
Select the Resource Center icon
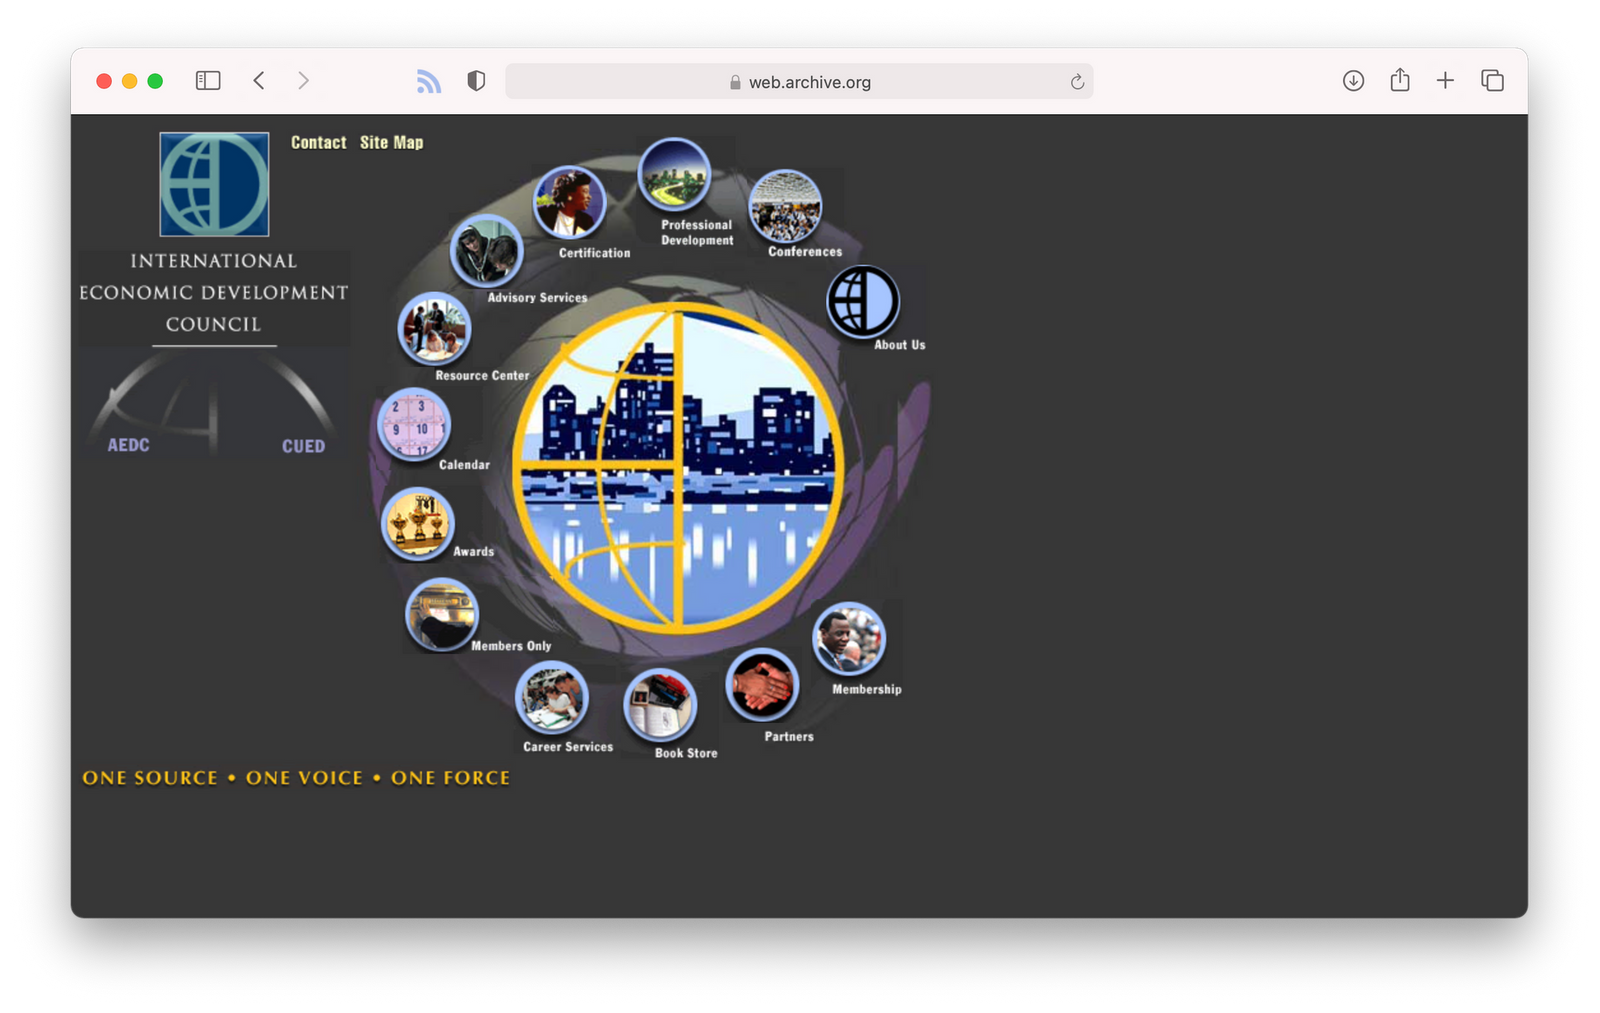coord(435,330)
